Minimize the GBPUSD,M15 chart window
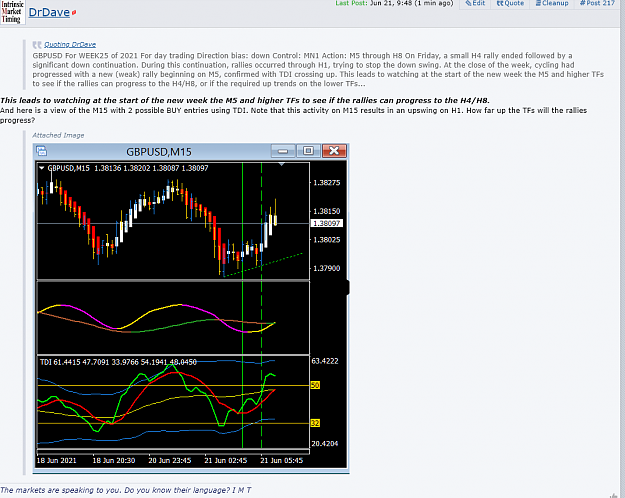This screenshot has width=625, height=498. pos(283,151)
